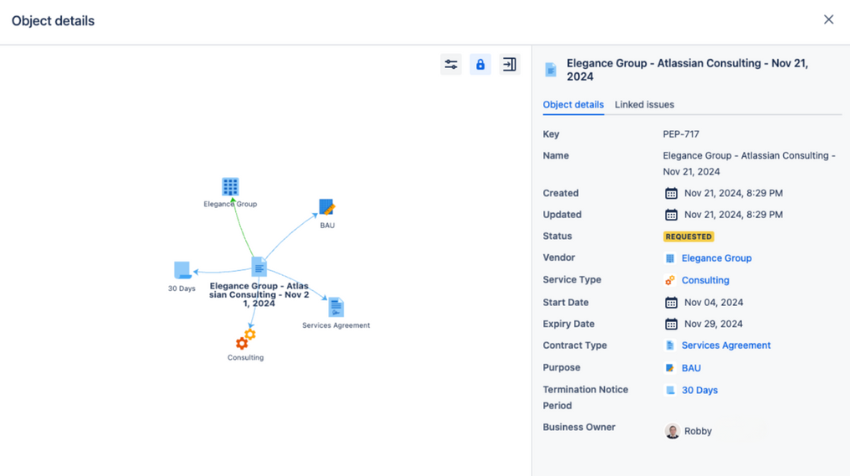850x476 pixels.
Task: Switch to the Object details tab
Action: pyautogui.click(x=573, y=105)
